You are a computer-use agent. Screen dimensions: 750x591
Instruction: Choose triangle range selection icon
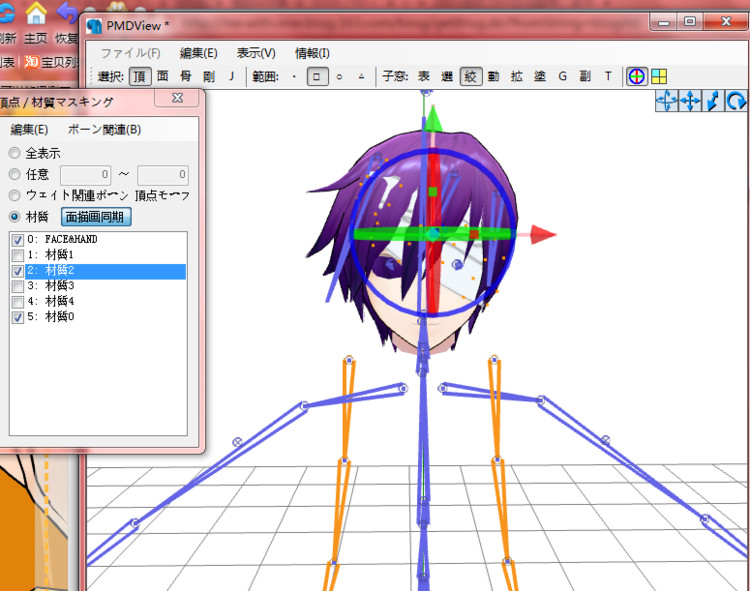(362, 77)
